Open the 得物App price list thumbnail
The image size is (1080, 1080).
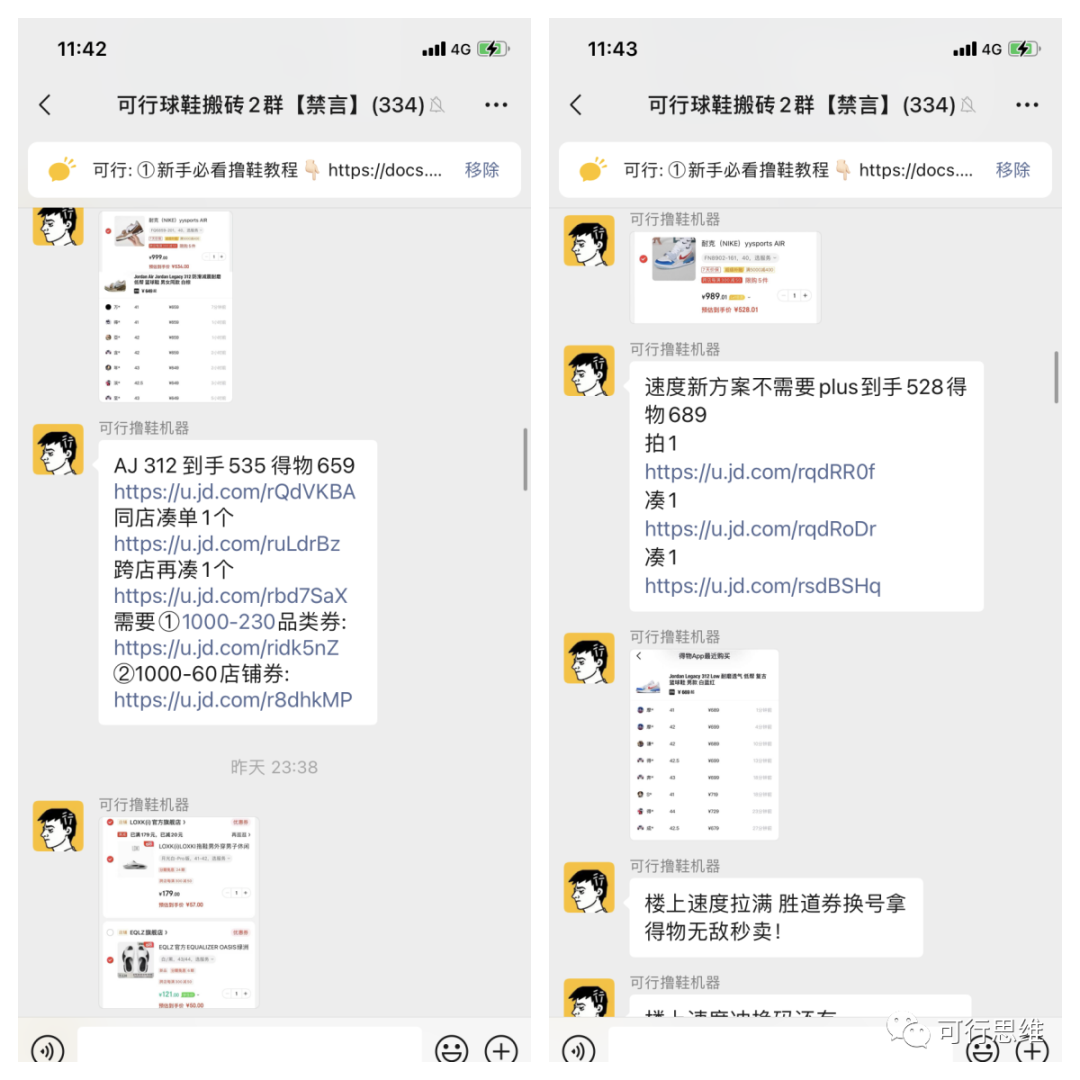coord(704,744)
